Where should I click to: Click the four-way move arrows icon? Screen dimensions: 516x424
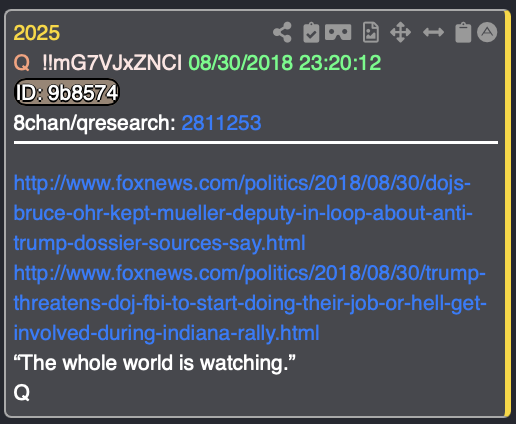point(400,32)
